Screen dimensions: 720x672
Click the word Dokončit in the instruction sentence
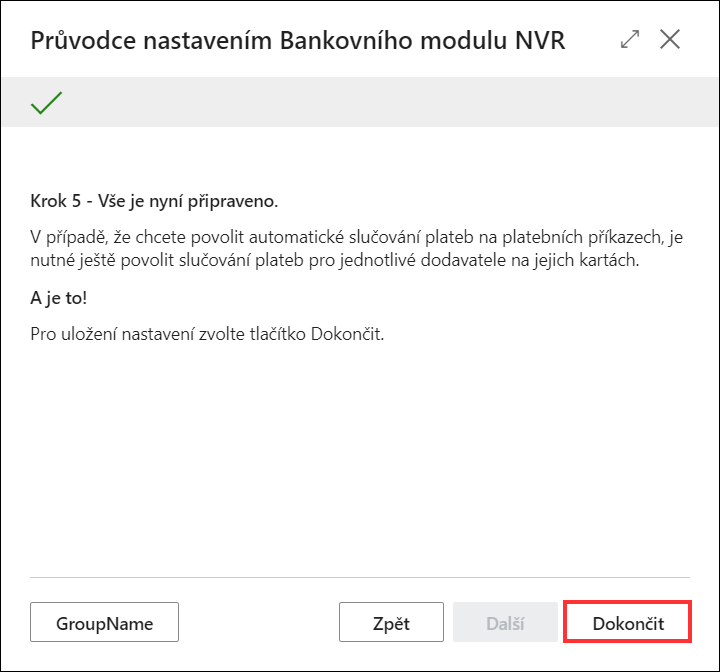(x=347, y=334)
